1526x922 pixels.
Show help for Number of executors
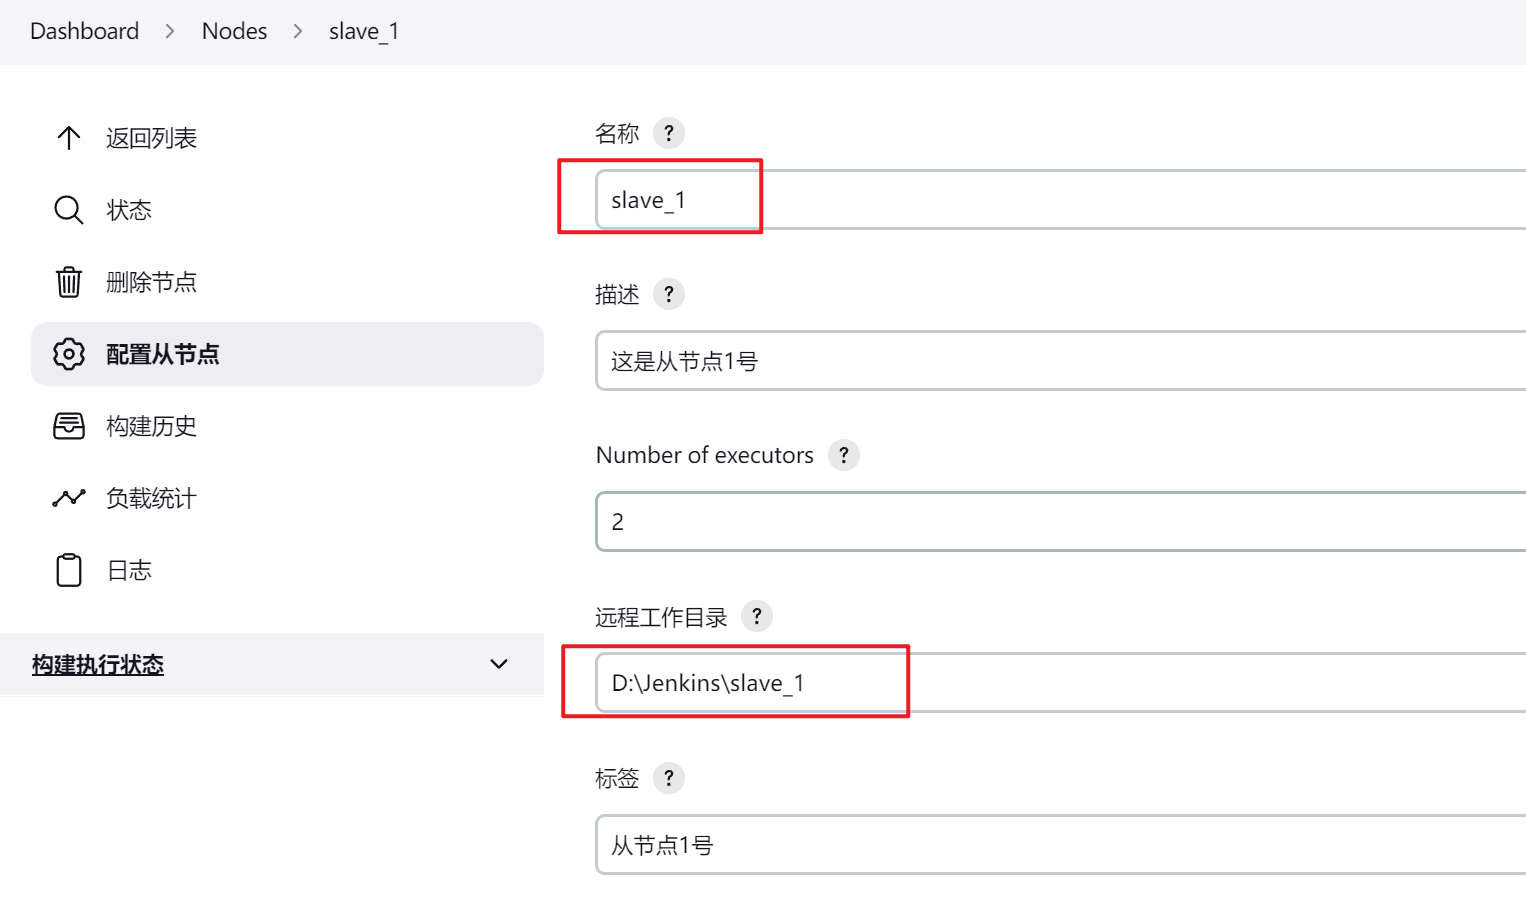pos(844,455)
